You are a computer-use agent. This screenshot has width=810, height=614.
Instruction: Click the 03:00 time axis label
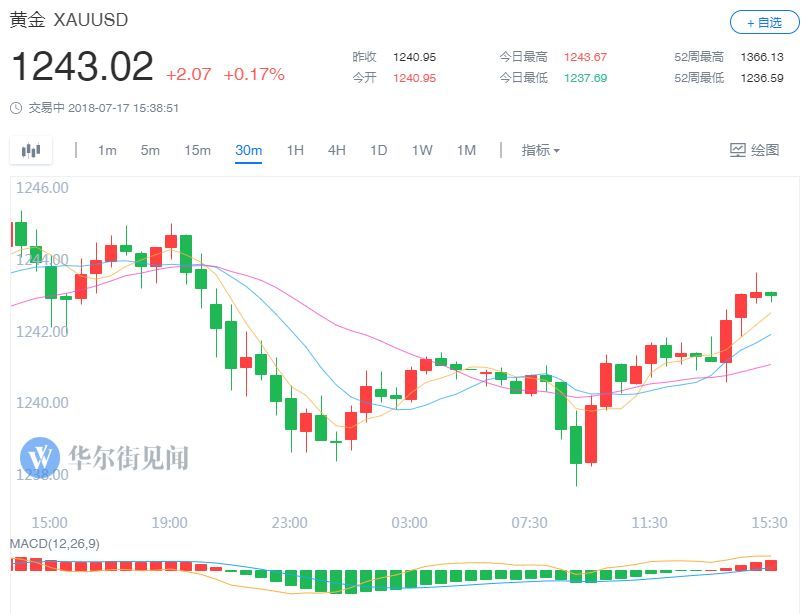click(409, 523)
